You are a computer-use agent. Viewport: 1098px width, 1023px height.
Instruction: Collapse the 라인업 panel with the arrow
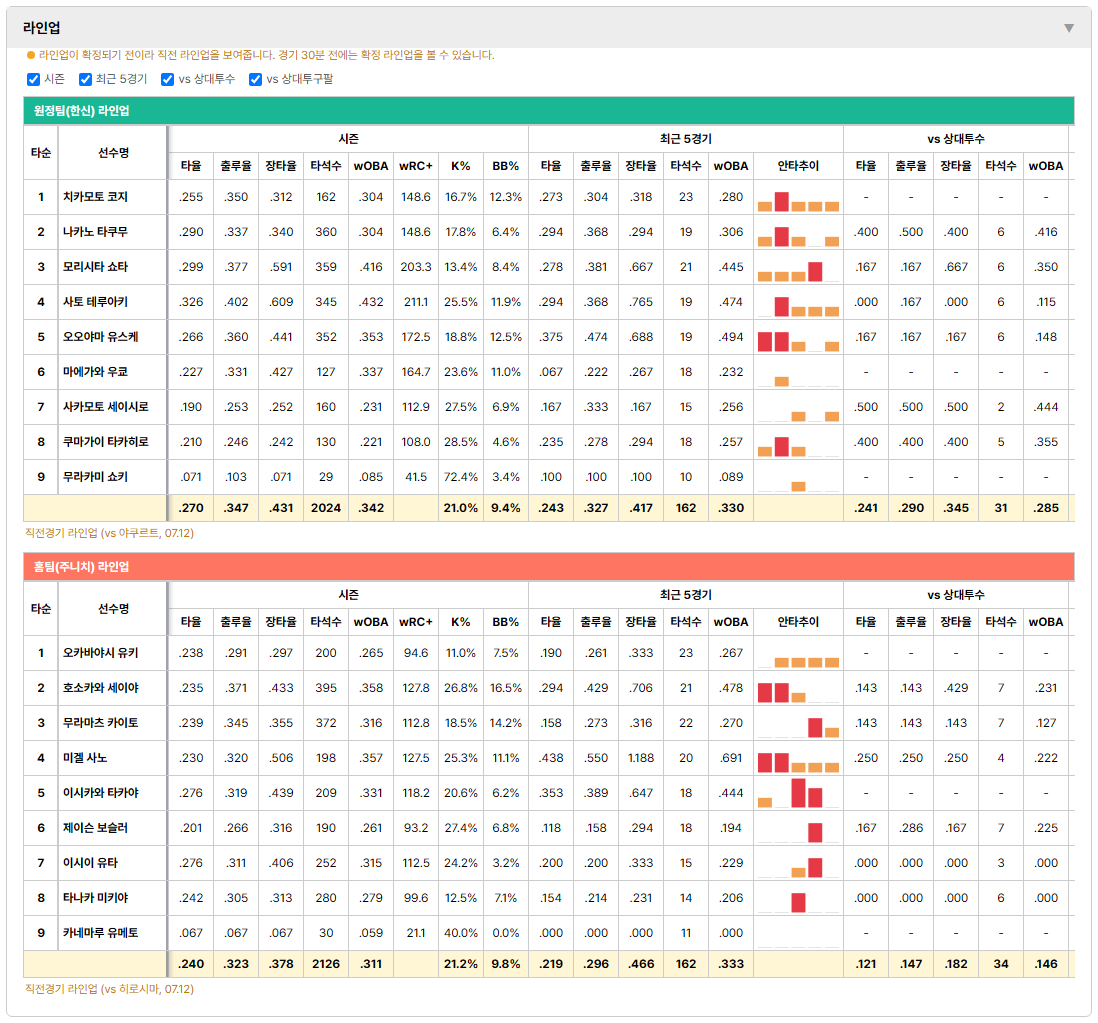tap(1069, 28)
